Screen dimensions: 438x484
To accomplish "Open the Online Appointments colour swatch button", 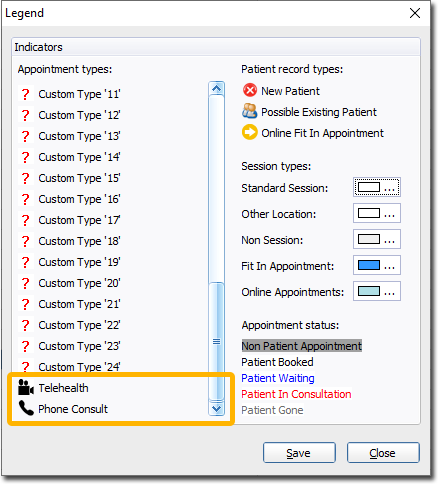I will click(x=377, y=291).
